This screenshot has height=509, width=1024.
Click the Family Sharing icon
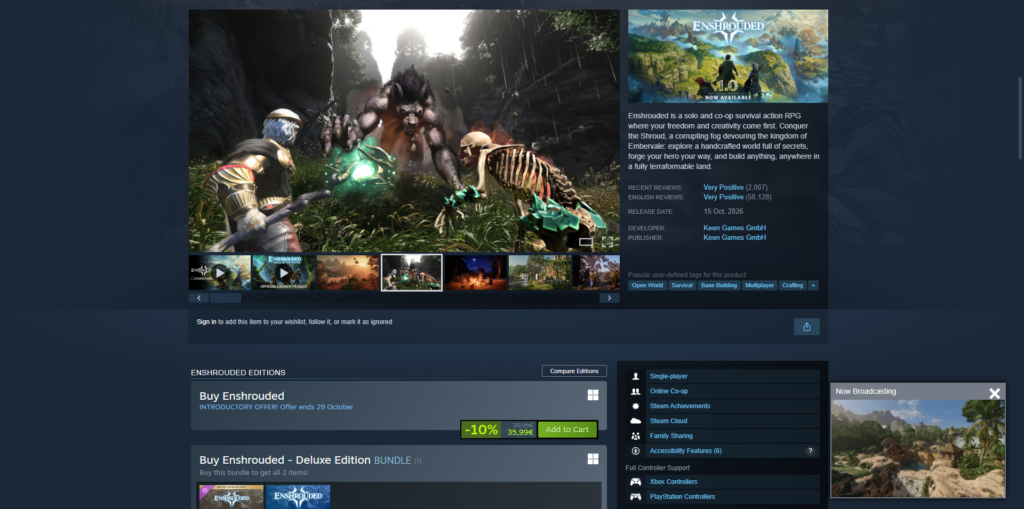pos(635,436)
